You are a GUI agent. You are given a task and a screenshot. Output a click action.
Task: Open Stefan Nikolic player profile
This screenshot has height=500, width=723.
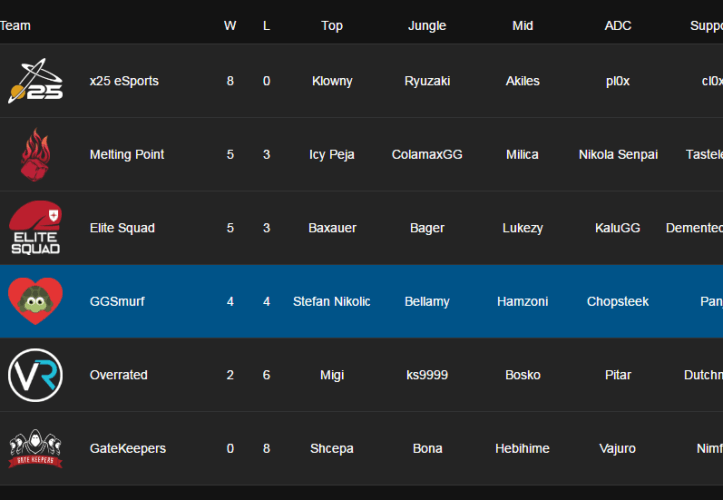point(332,301)
